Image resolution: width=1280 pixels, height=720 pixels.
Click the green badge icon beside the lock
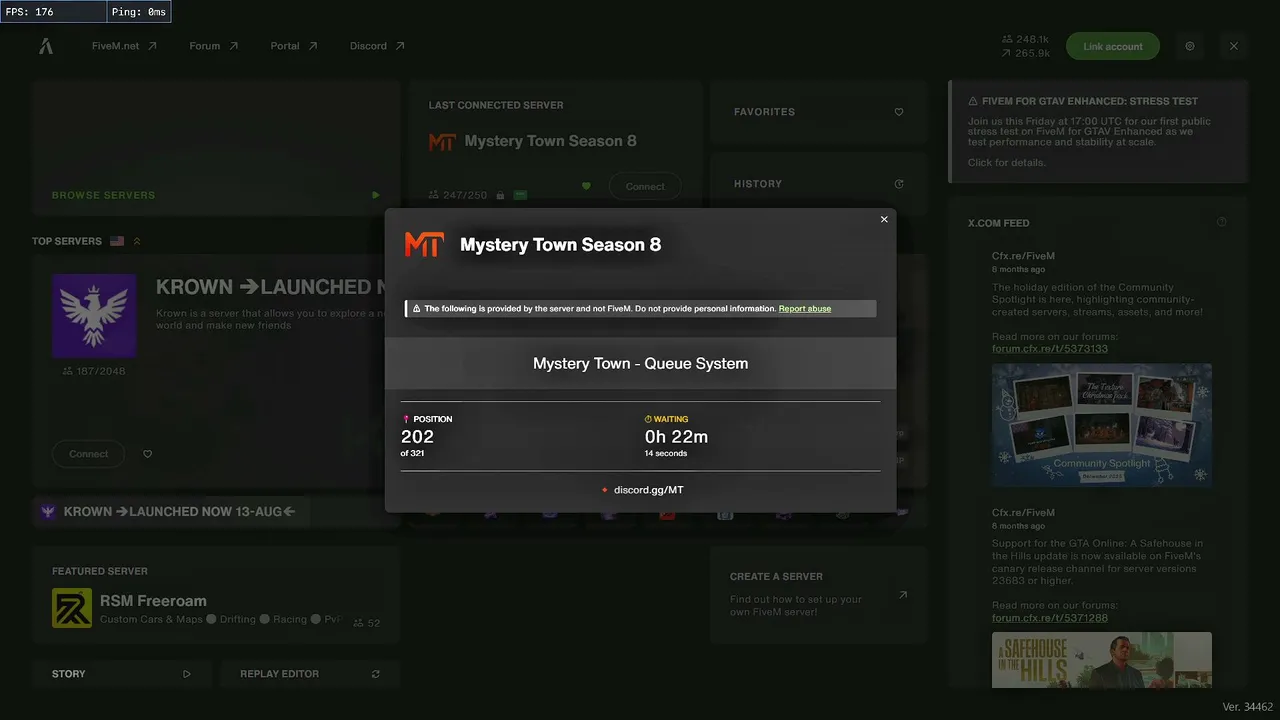tap(520, 195)
